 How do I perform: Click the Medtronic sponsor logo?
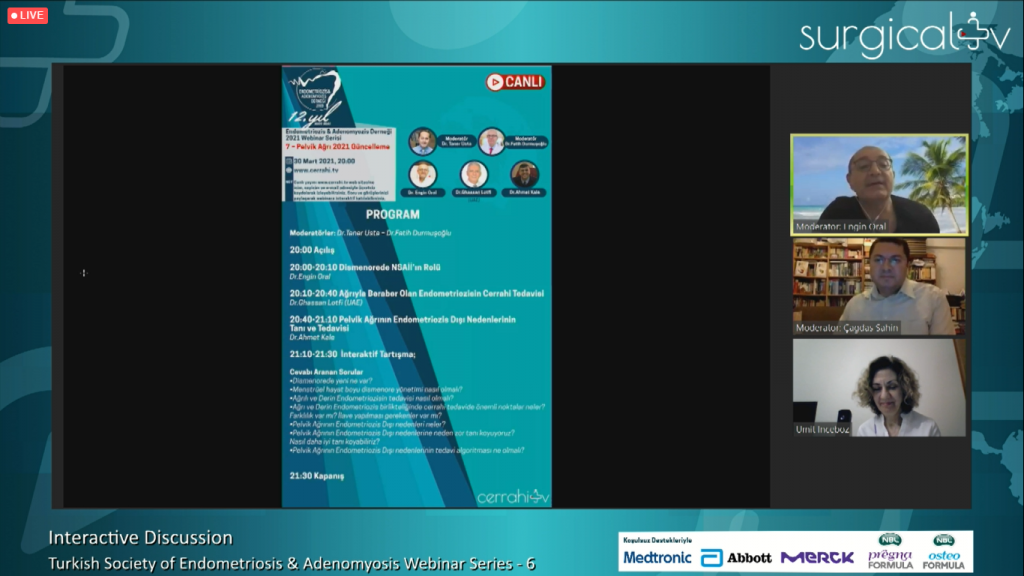click(656, 557)
